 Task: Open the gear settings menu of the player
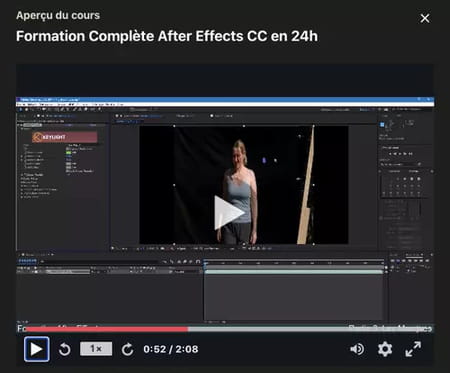click(x=385, y=349)
